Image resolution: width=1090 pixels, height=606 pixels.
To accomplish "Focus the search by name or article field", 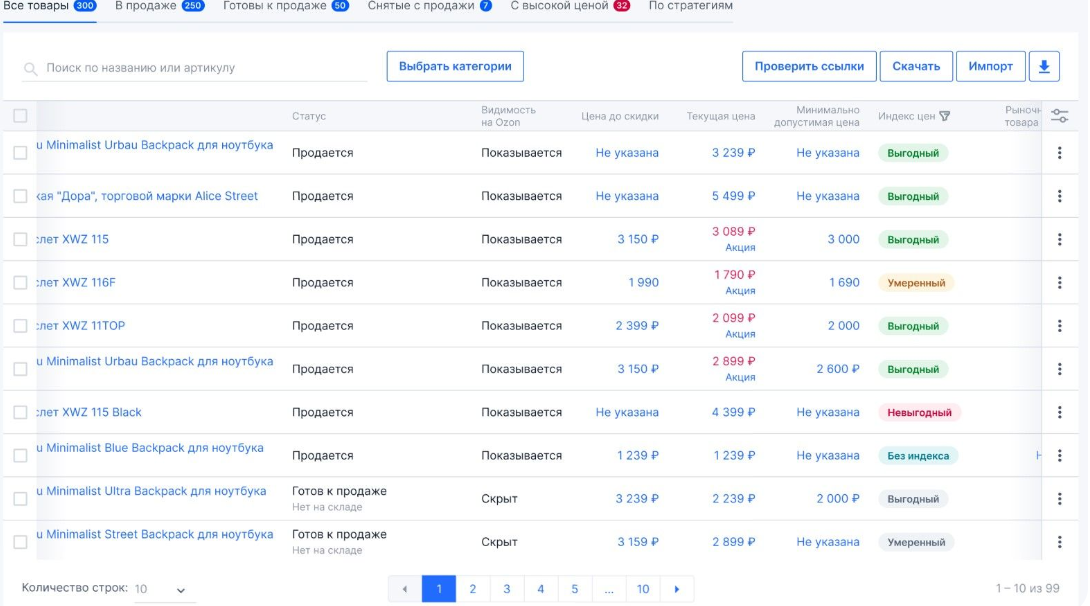I will (200, 68).
